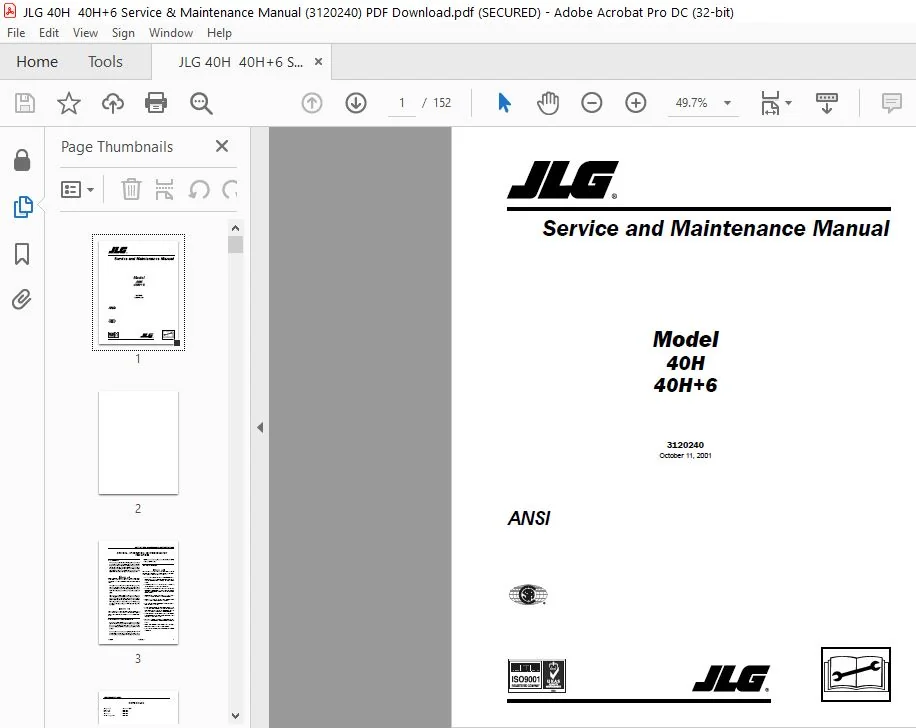Zoom in with plus icon
Screen dimensions: 916x728
pos(636,103)
